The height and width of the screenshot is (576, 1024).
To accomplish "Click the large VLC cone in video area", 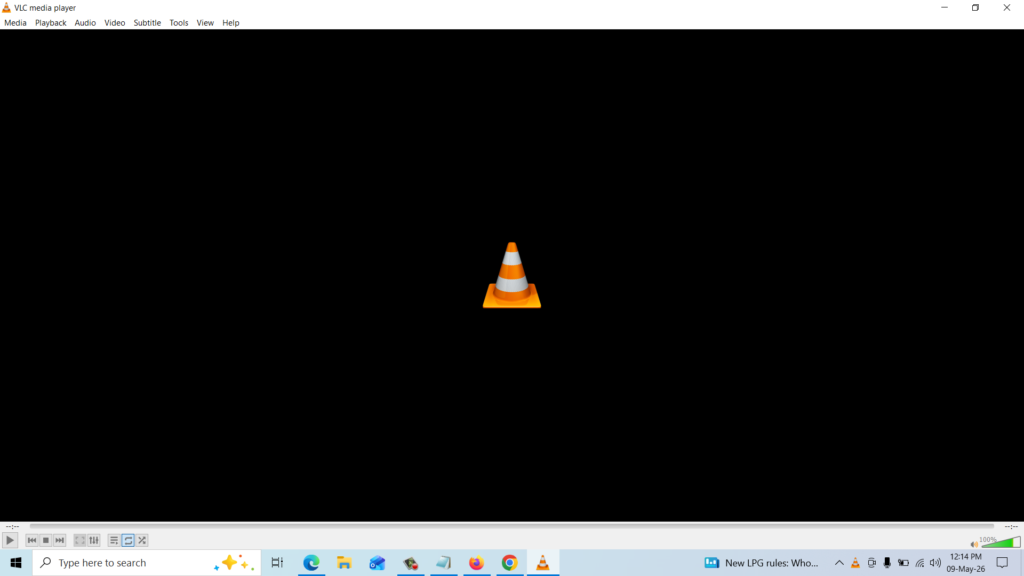I will point(512,275).
